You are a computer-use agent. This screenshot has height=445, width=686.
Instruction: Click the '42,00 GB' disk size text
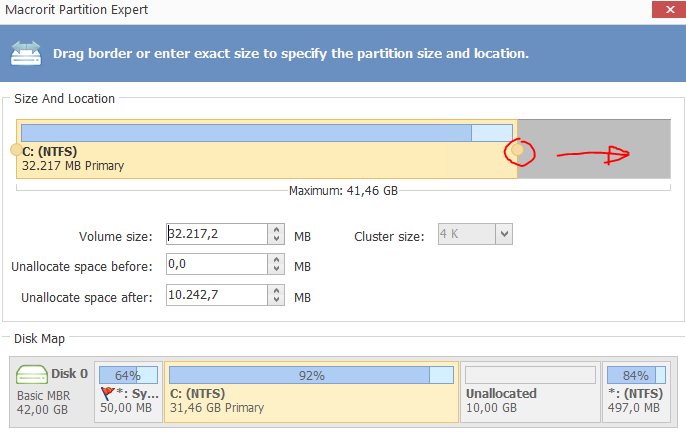click(42, 410)
